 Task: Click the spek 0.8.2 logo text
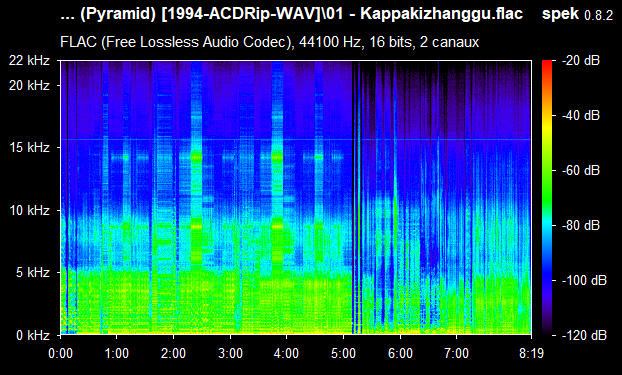577,14
